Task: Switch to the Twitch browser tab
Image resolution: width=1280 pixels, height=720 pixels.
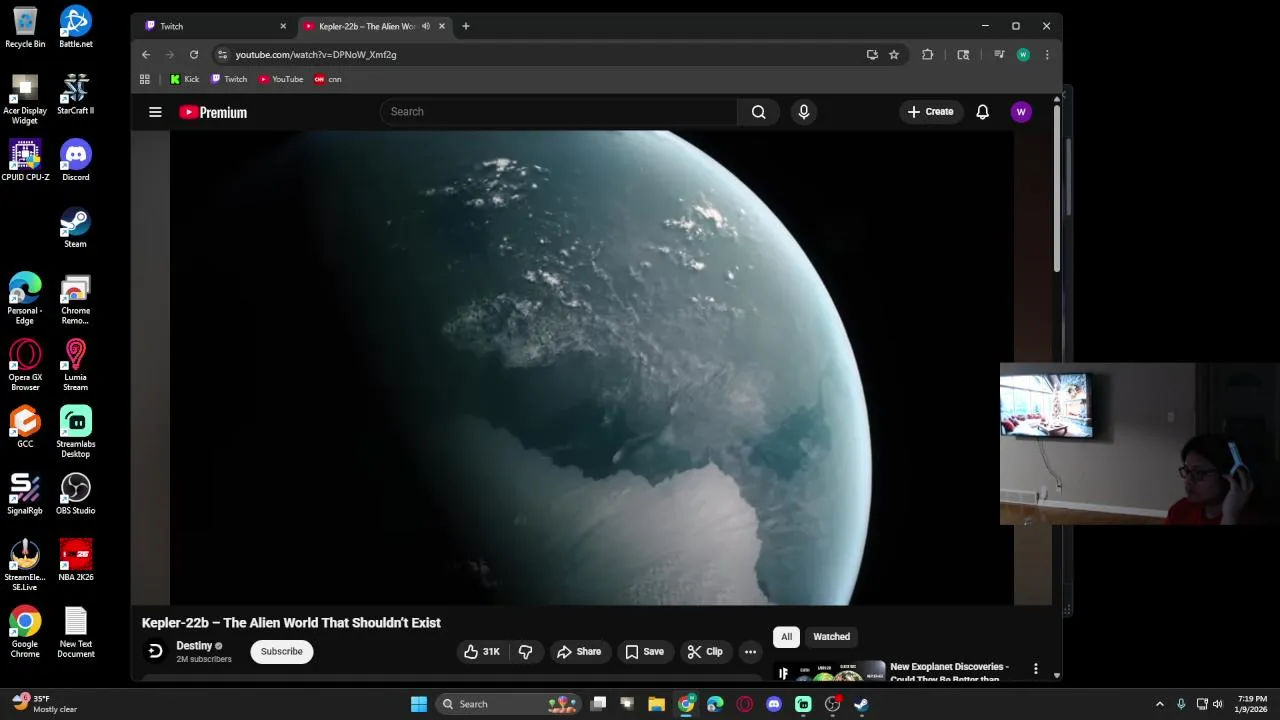Action: pyautogui.click(x=214, y=26)
